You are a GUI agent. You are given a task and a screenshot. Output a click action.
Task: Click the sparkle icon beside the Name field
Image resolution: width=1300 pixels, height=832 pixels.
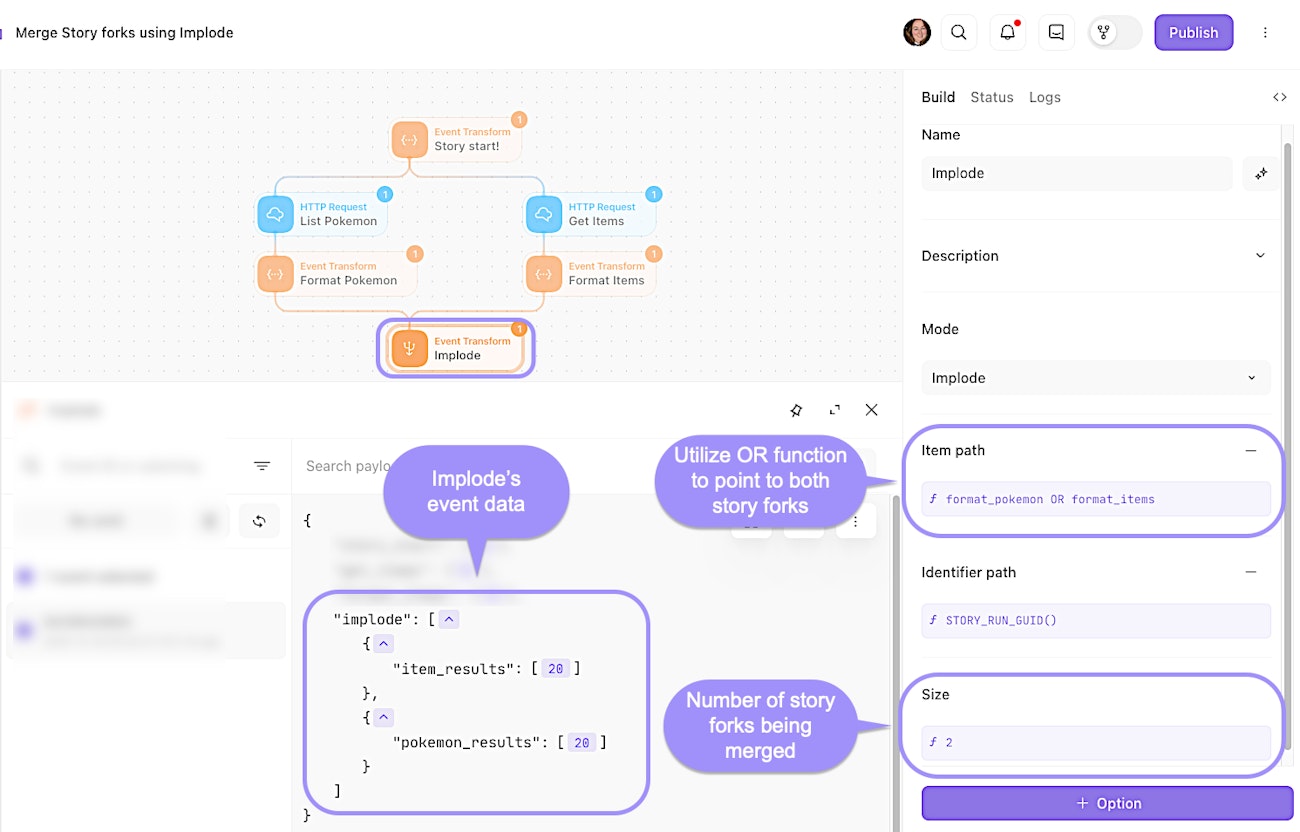pos(1261,173)
